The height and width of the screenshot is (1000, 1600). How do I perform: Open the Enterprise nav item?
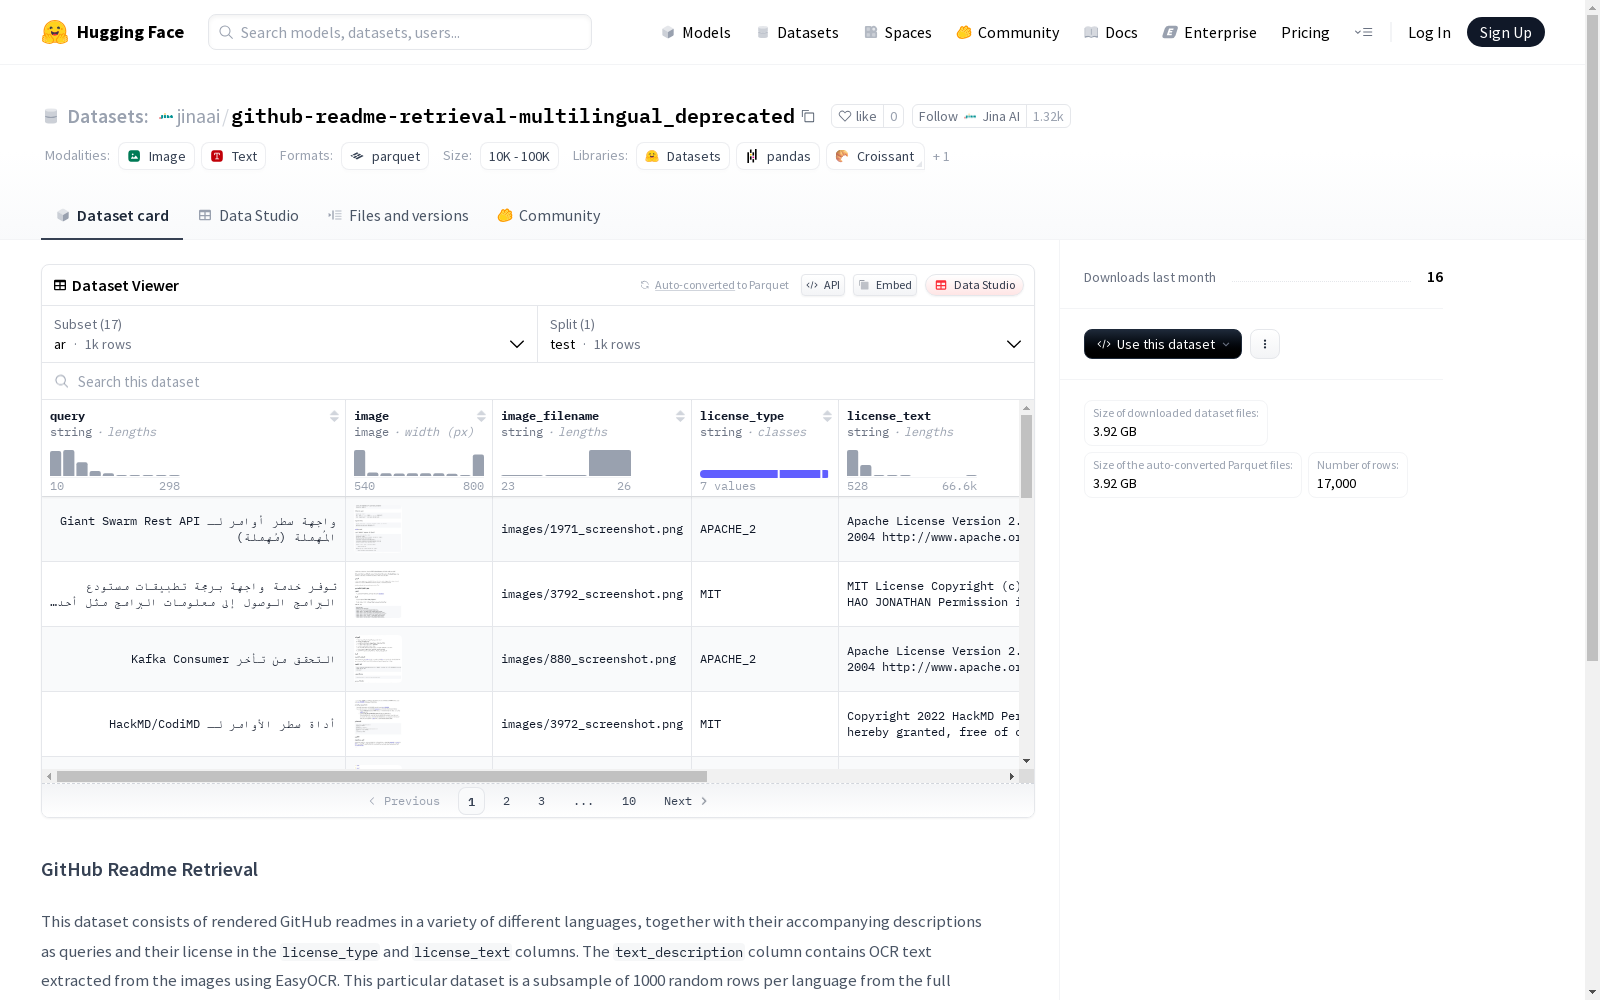(1209, 32)
